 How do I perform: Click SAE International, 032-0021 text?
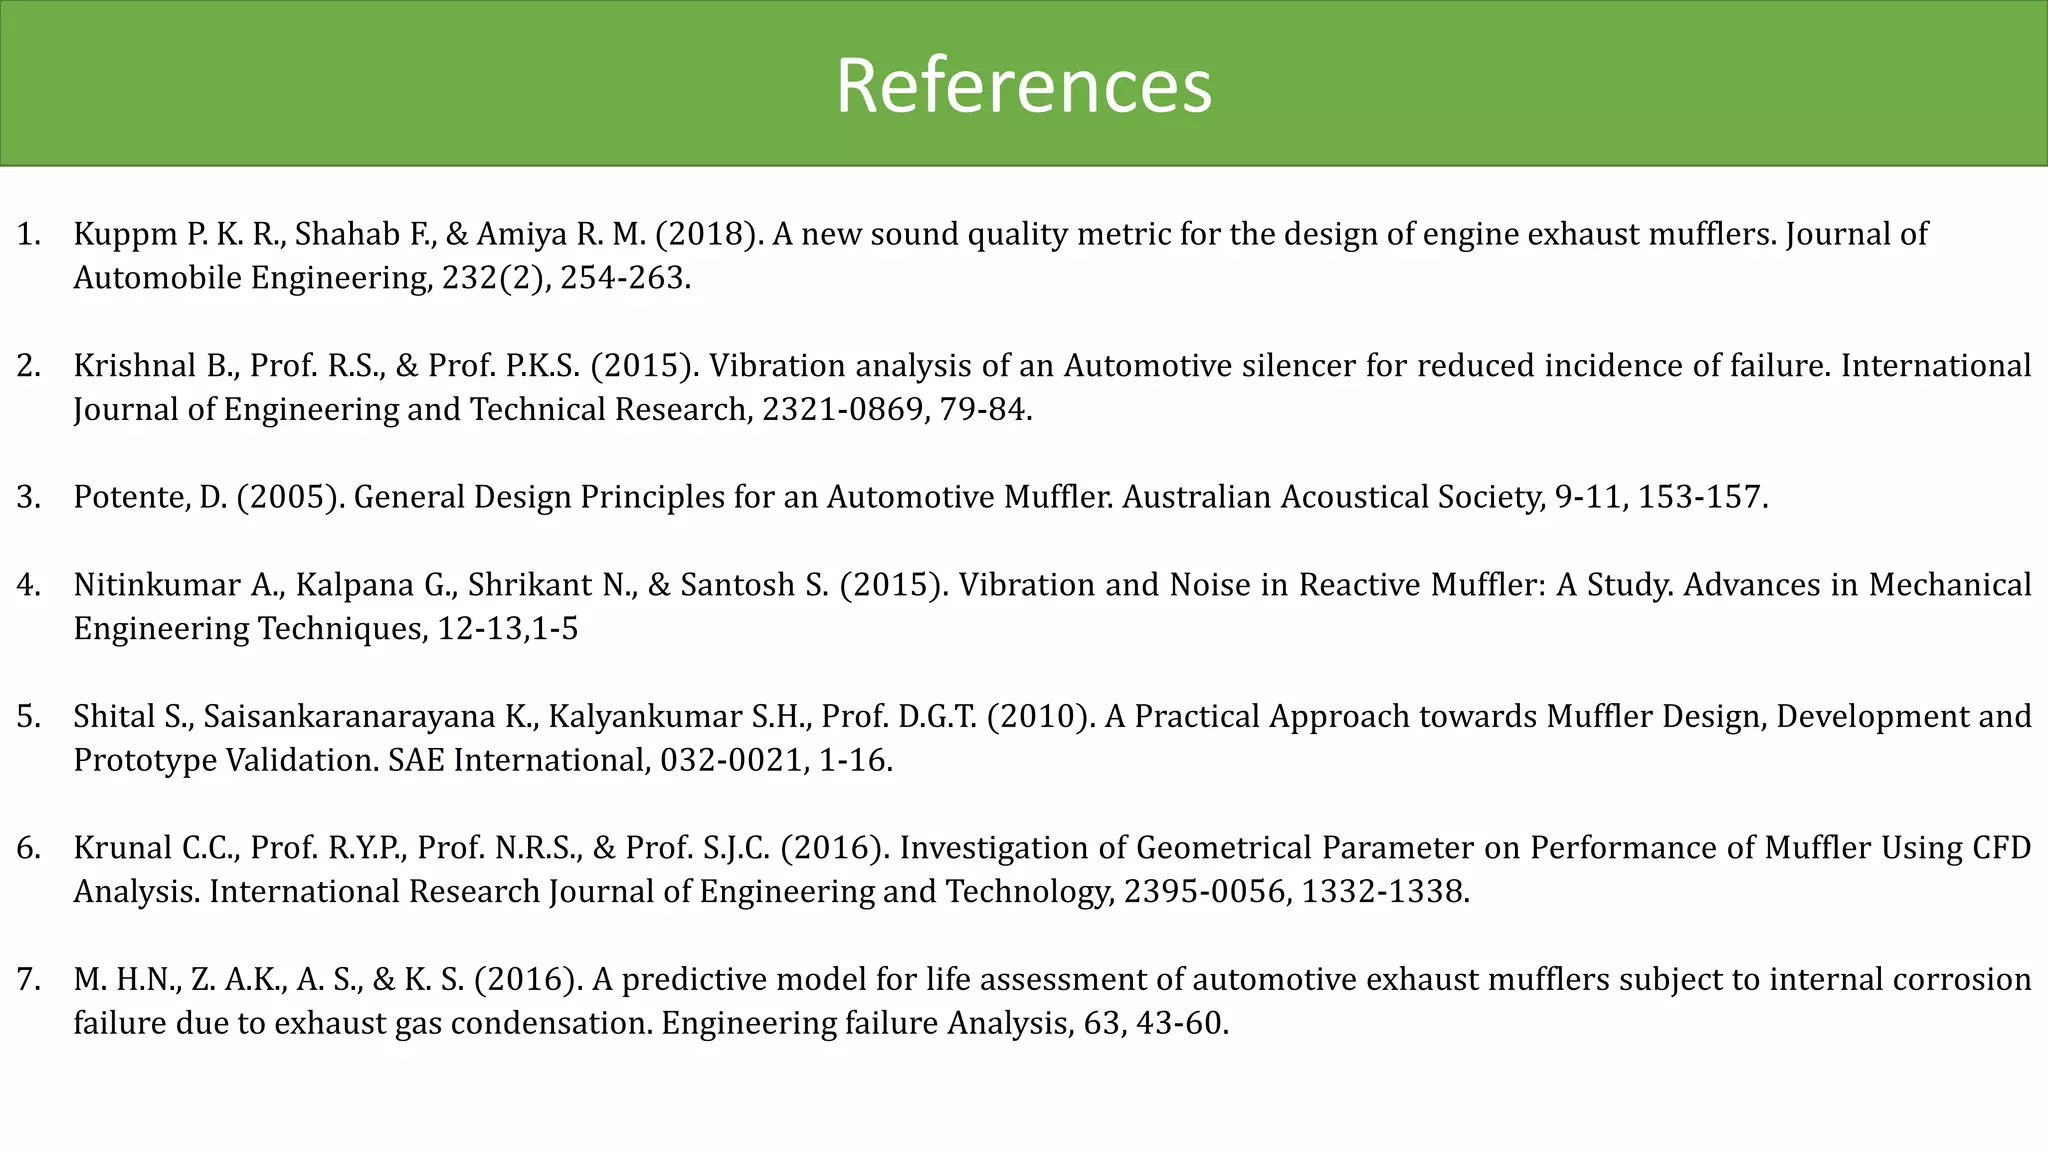click(x=595, y=761)
